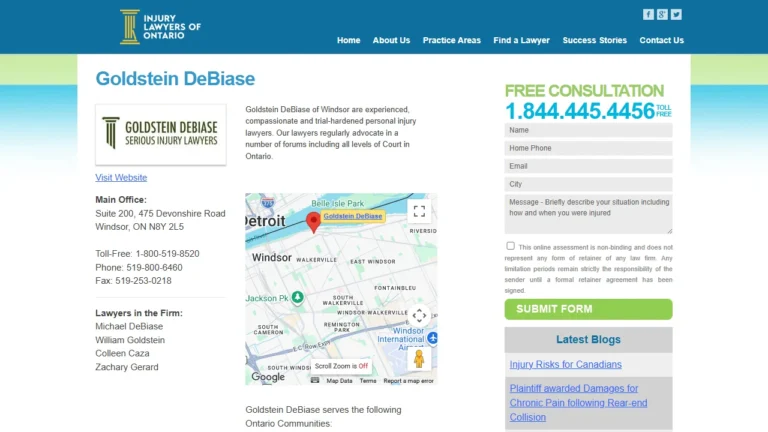Click Fax: 519-253-0218 text
The image size is (768, 432).
pos(133,281)
